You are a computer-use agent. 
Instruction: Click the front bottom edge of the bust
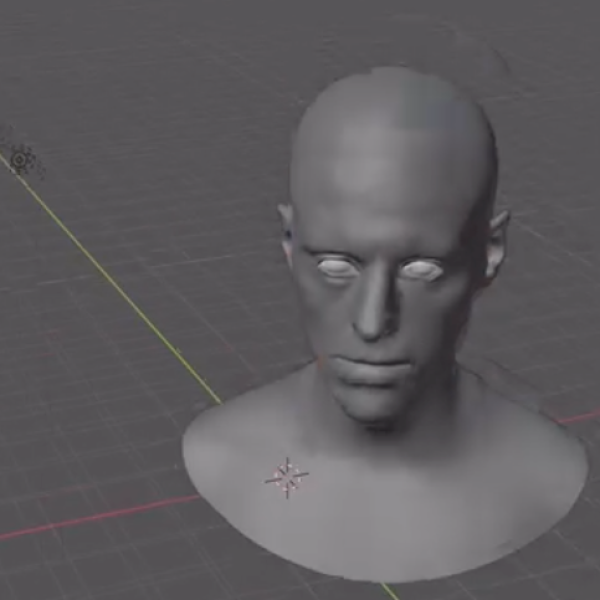380,574
